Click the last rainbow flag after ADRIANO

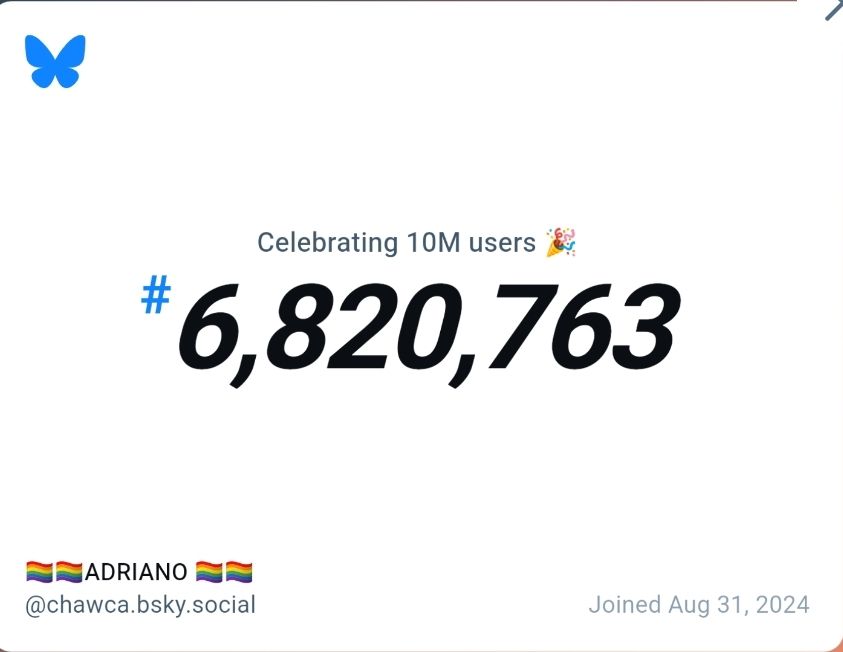pos(239,572)
